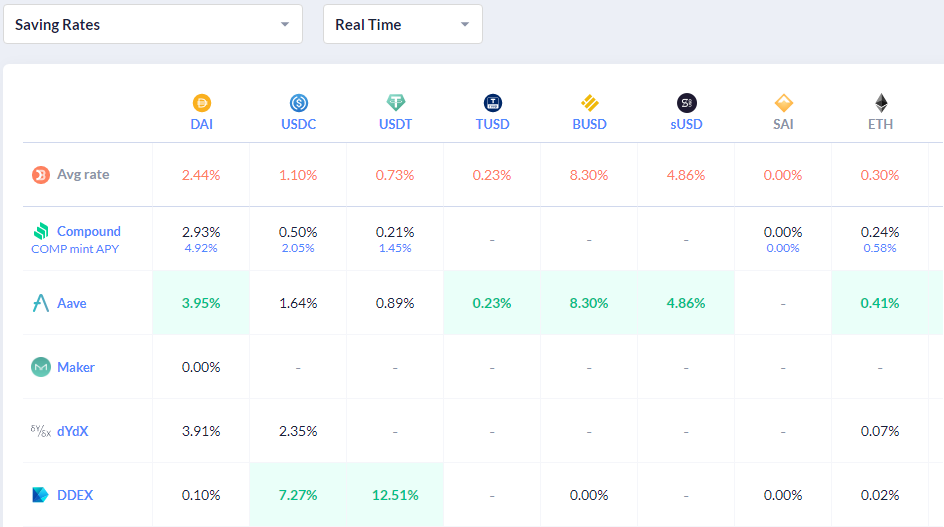Select the SAI column header label
The image size is (944, 527).
pos(783,124)
